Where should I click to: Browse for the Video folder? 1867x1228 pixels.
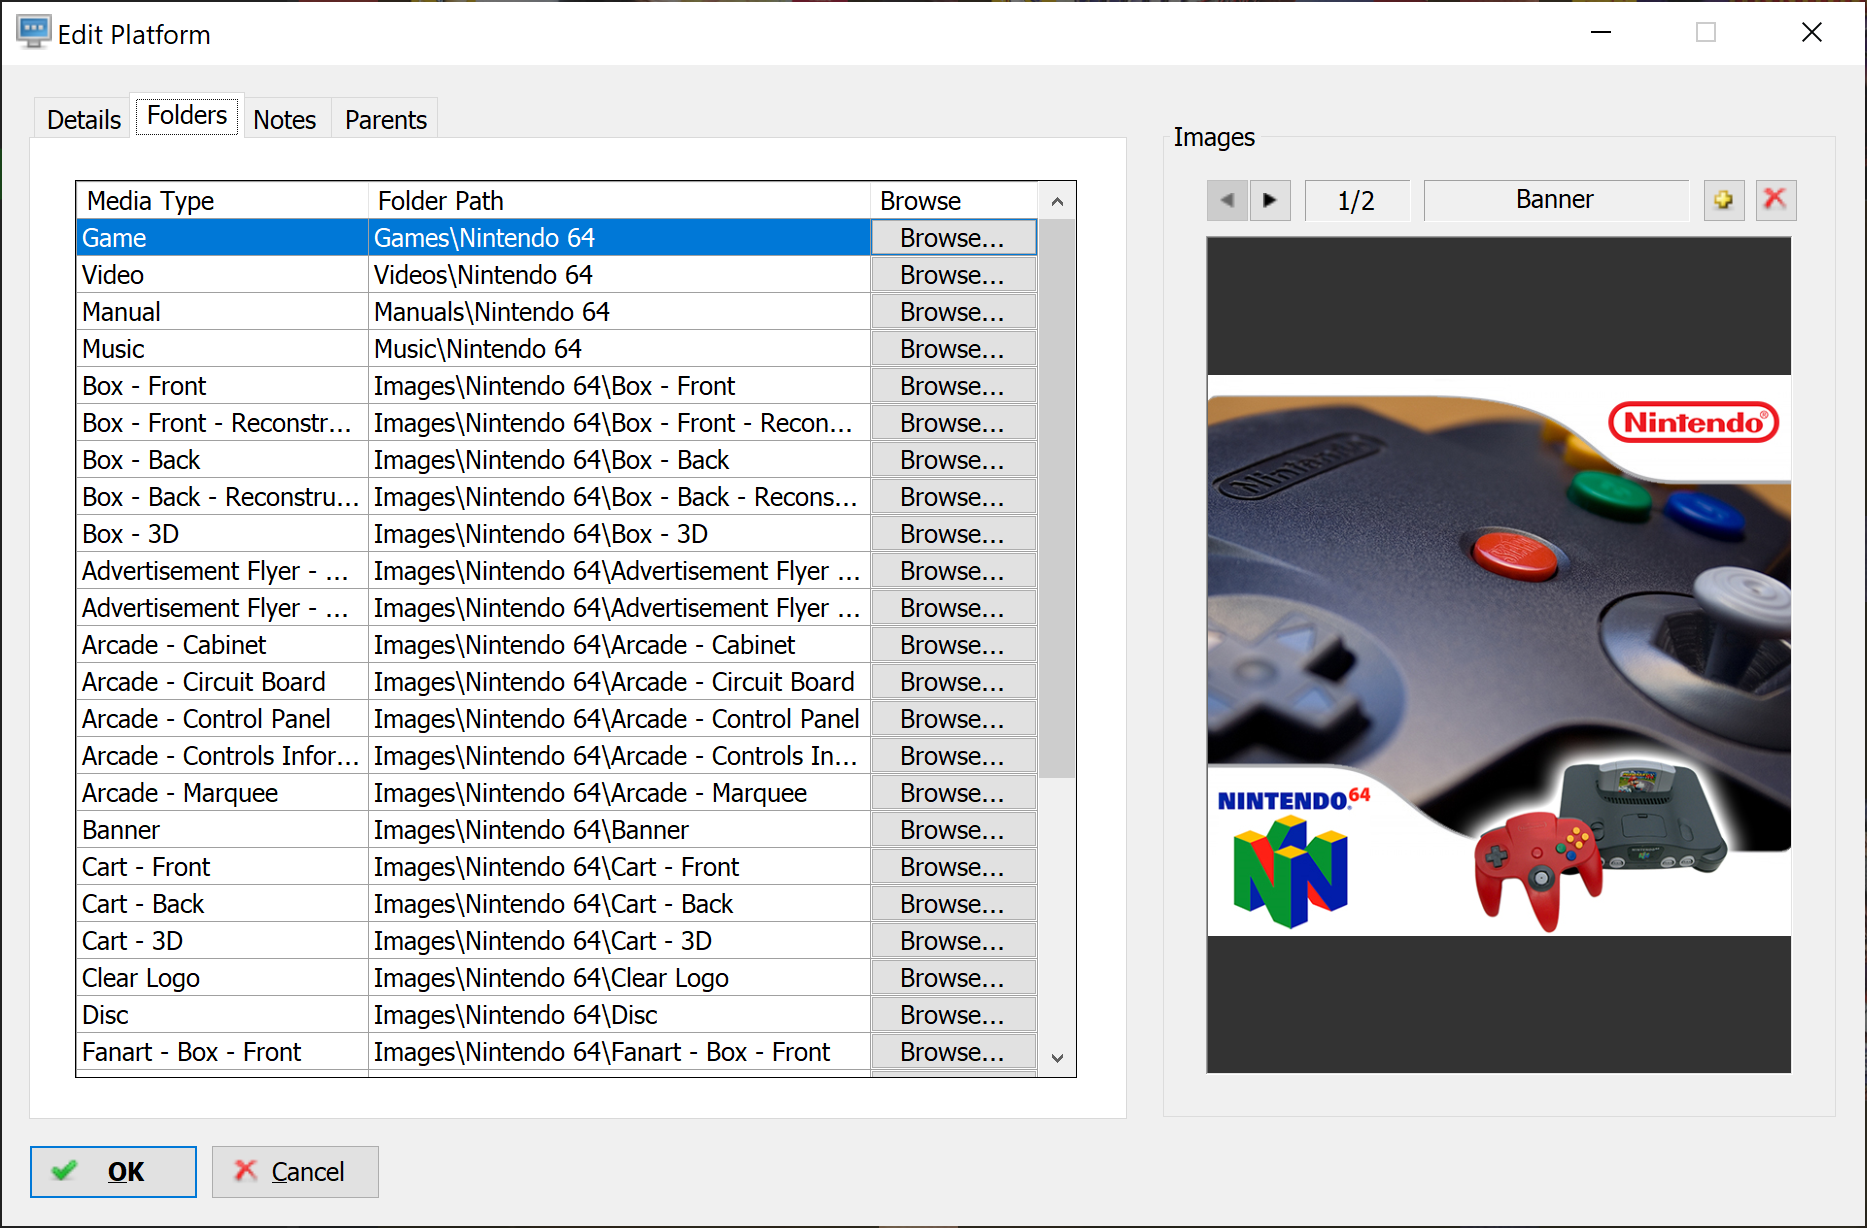coord(953,275)
